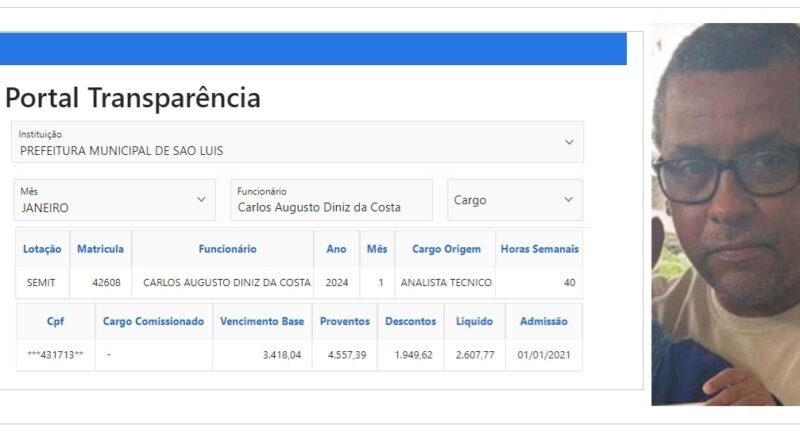Open the Instituição dropdown
The height and width of the screenshot is (445, 800).
pos(297,142)
